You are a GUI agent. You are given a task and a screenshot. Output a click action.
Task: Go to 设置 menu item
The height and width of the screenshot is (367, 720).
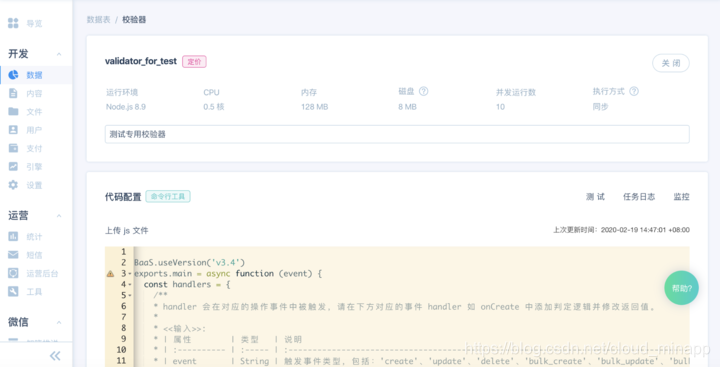point(34,185)
